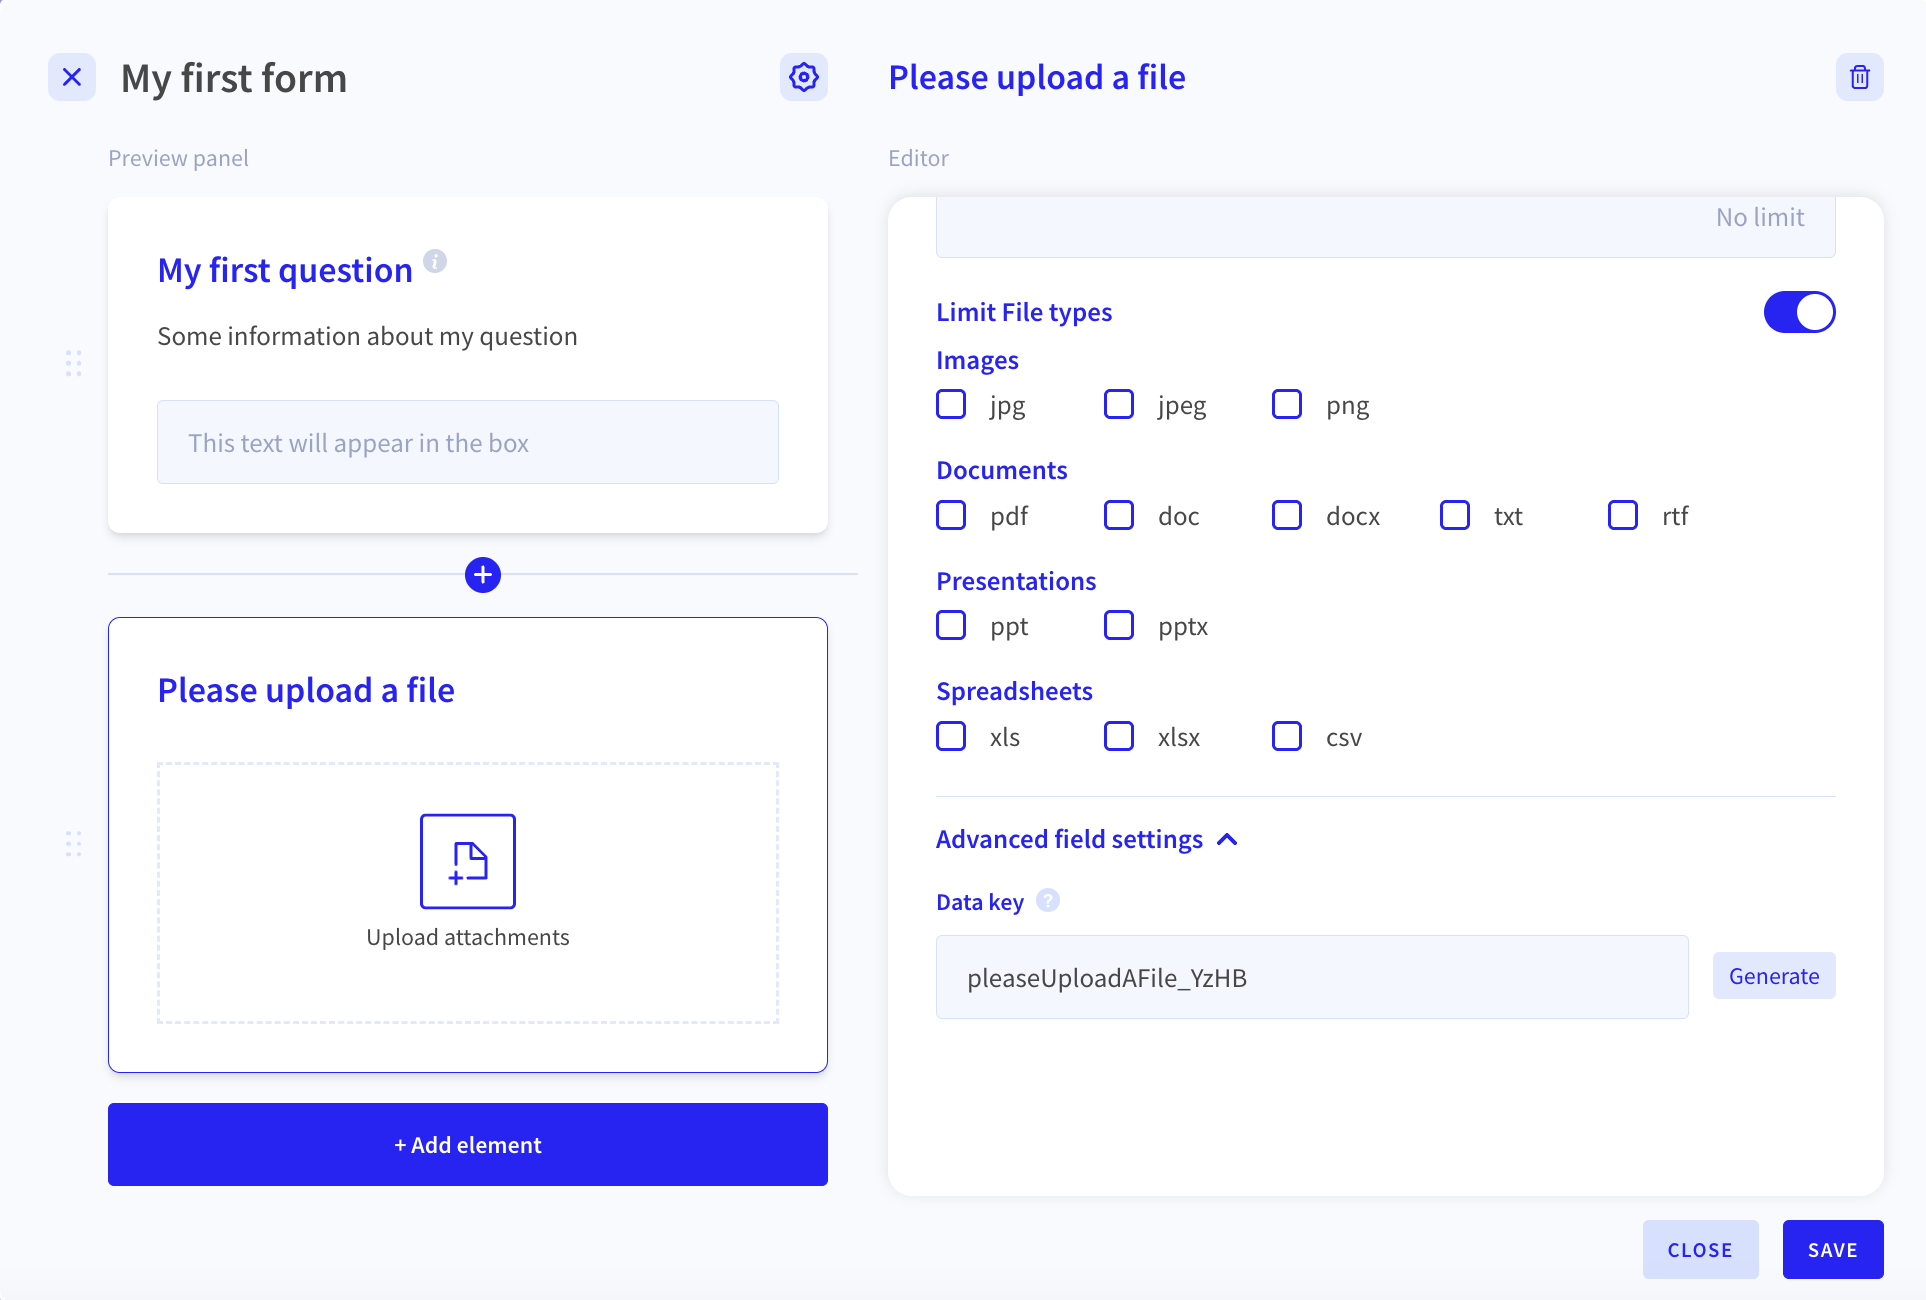The image size is (1926, 1300).
Task: Select the My first question preview card heading
Action: click(x=285, y=270)
